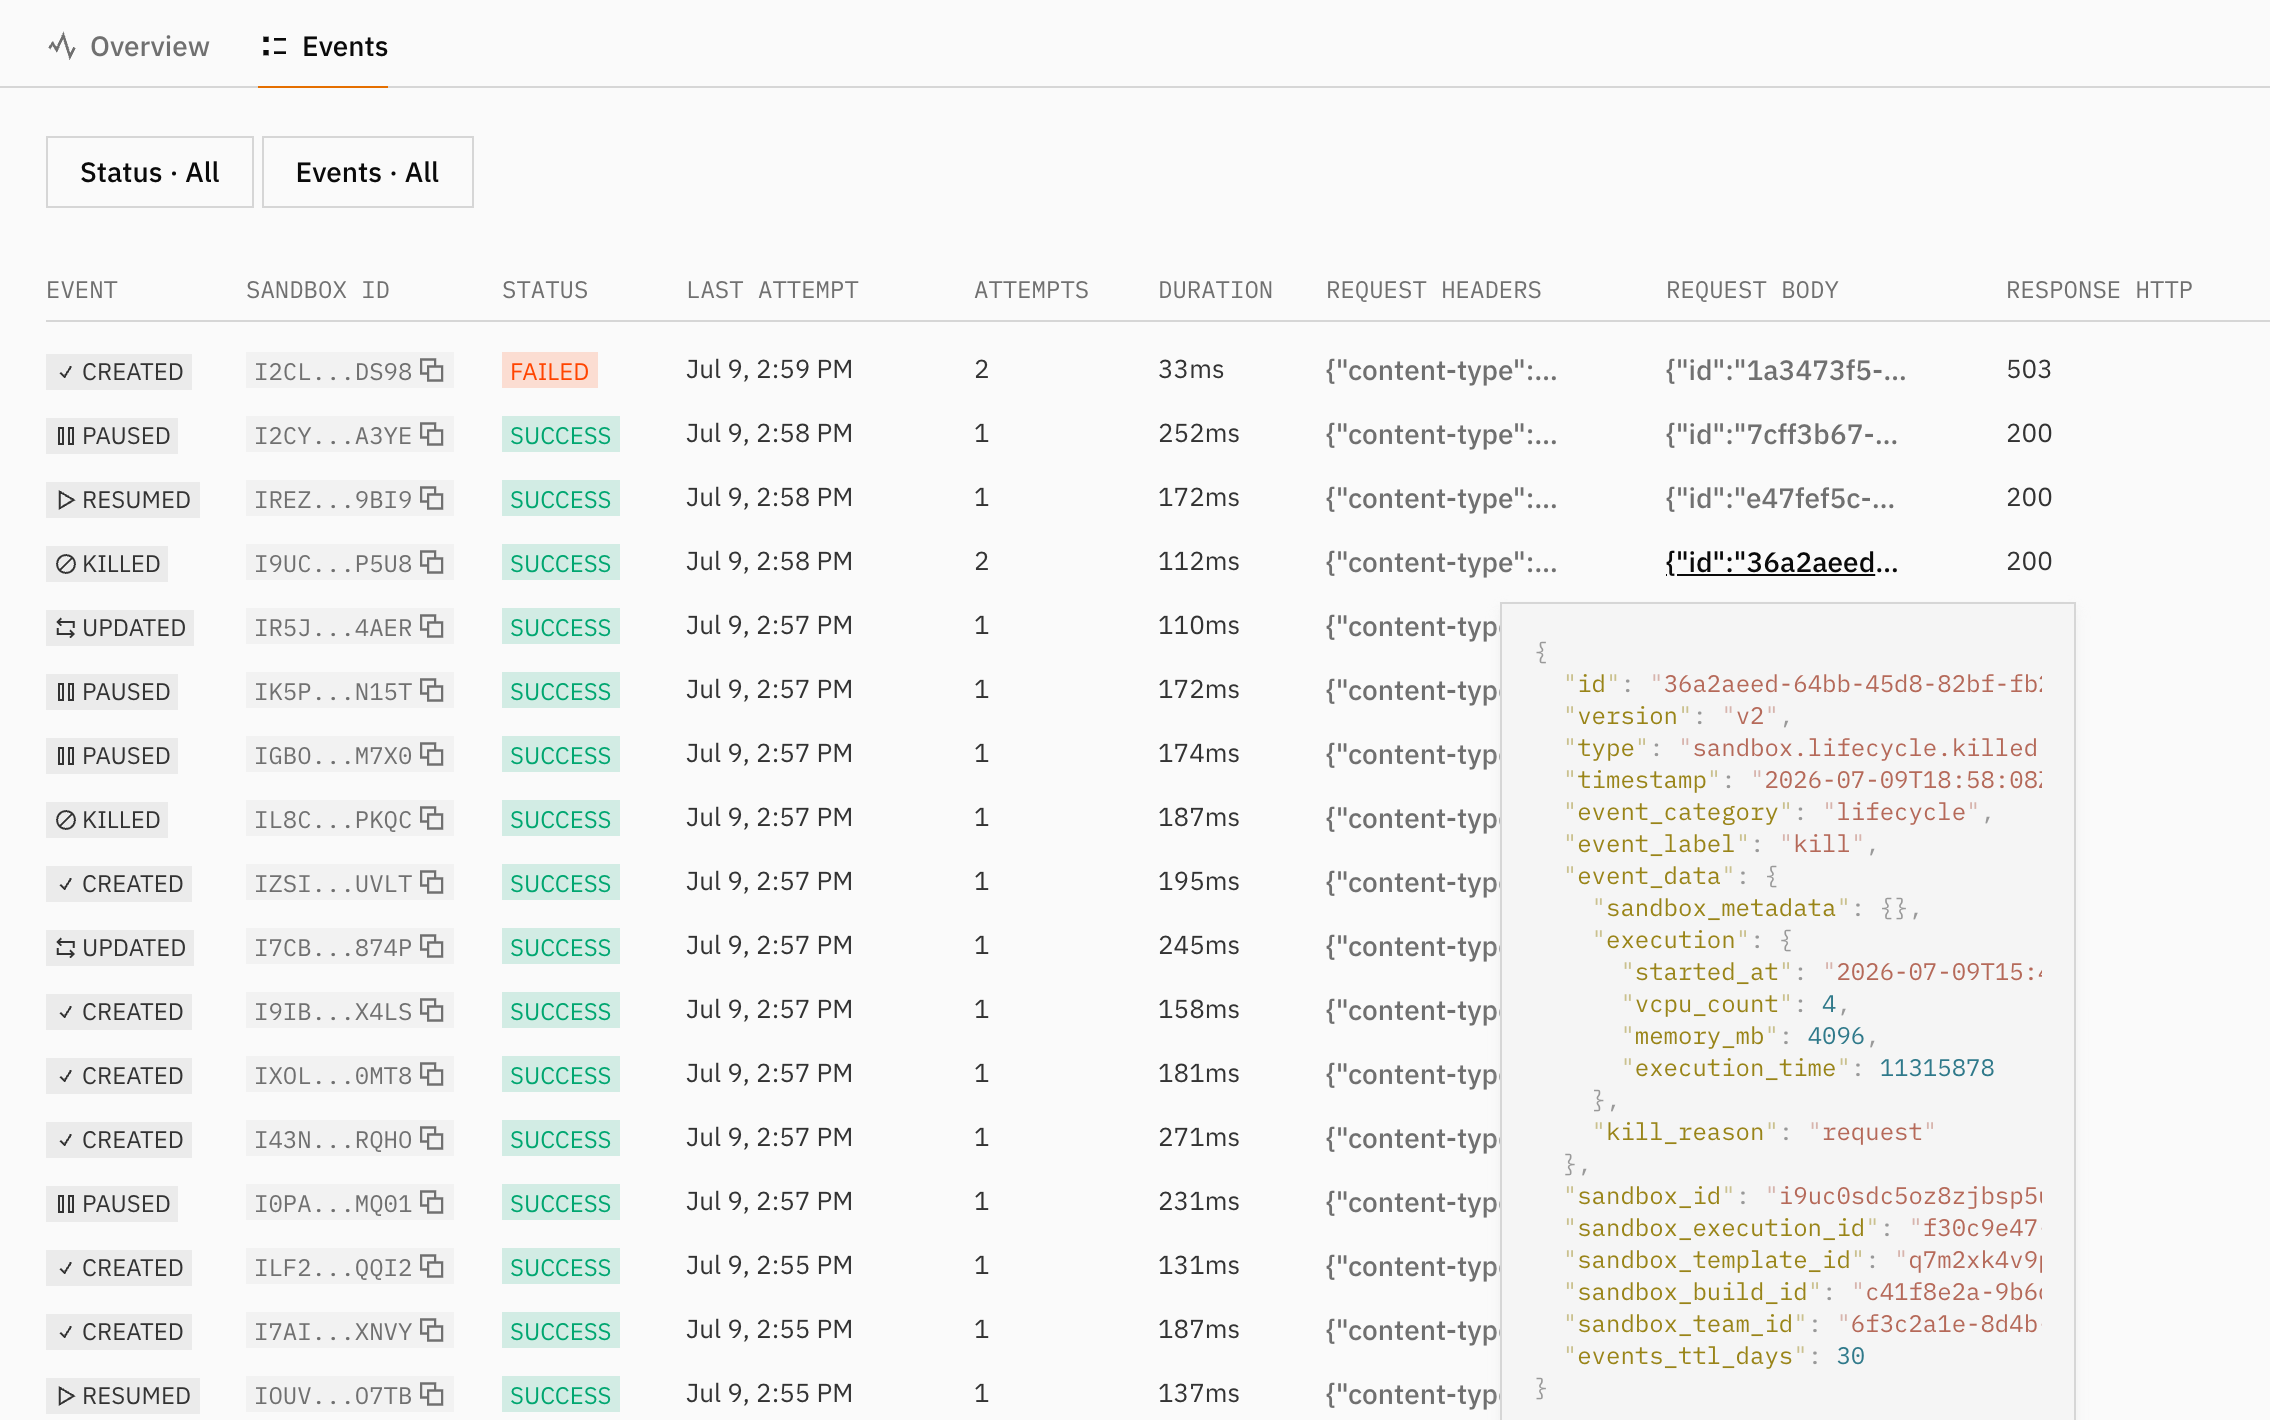This screenshot has width=2270, height=1420.
Task: Copy sandbox ID IGBO...M7X0
Action: [x=432, y=754]
